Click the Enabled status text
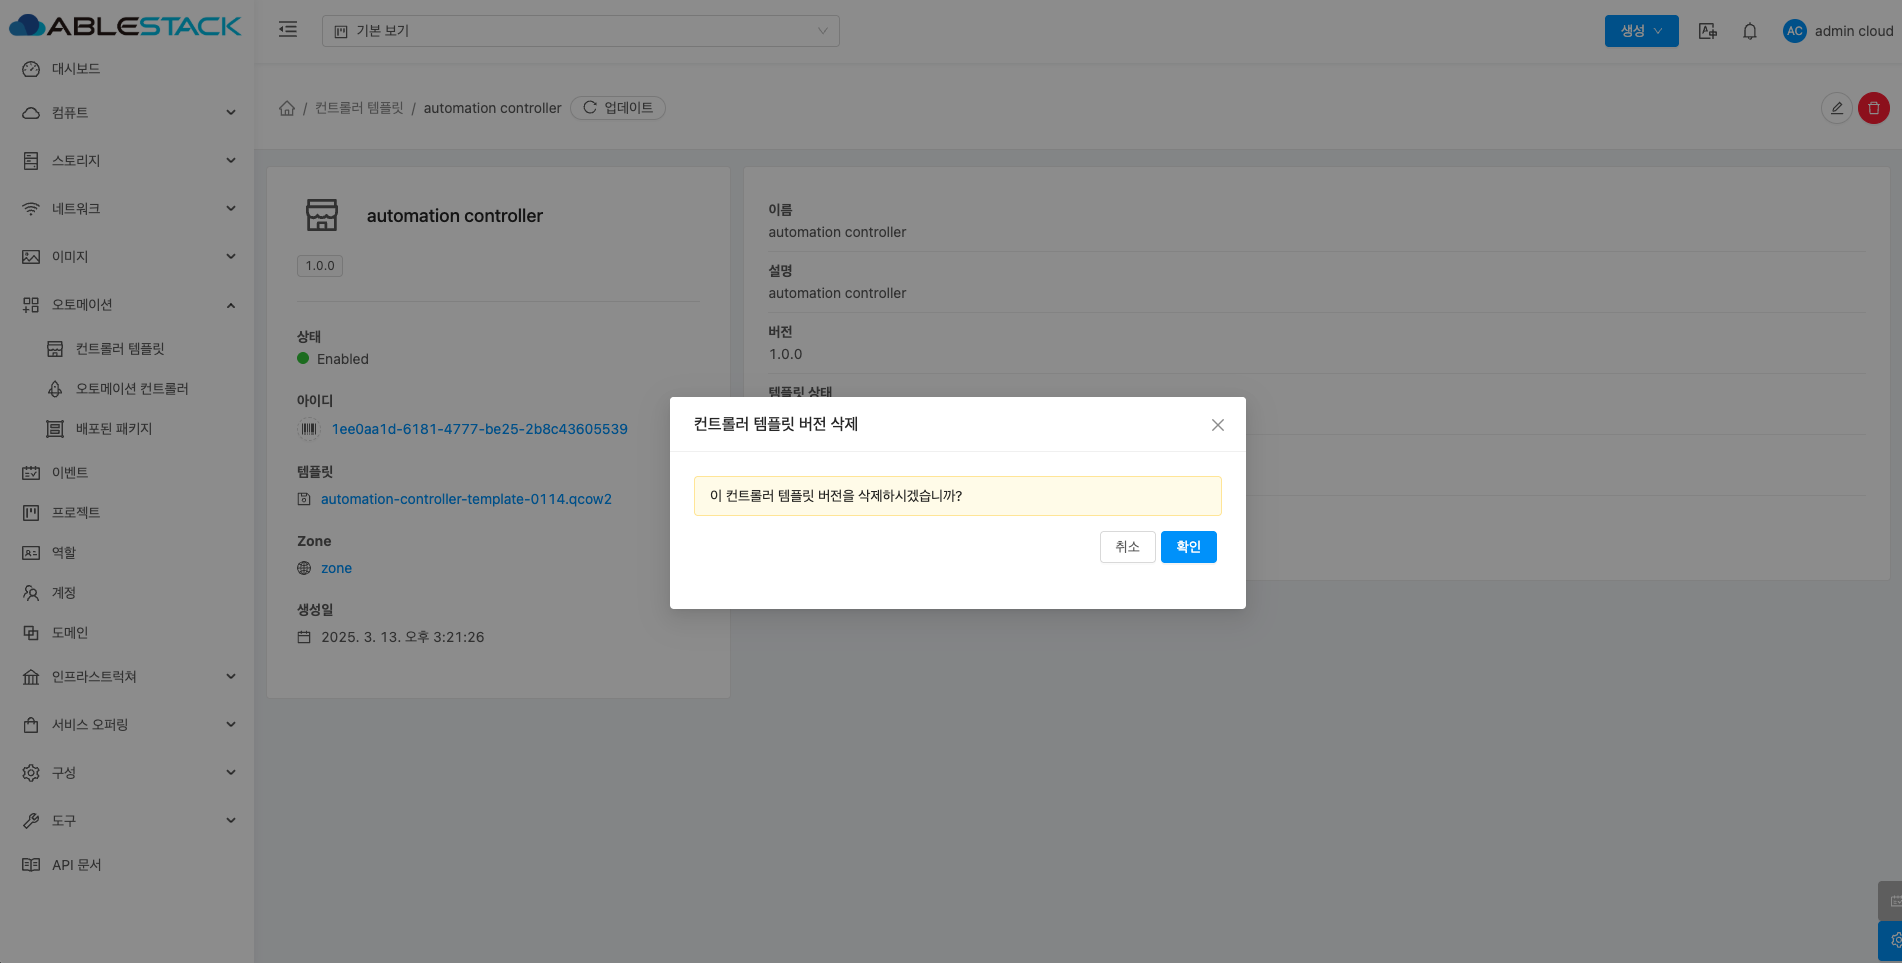This screenshot has width=1902, height=963. (343, 359)
